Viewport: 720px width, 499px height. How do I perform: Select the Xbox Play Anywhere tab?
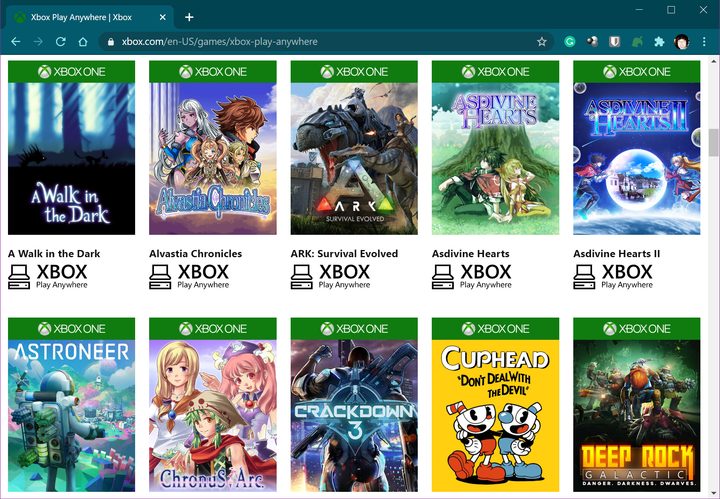point(90,17)
